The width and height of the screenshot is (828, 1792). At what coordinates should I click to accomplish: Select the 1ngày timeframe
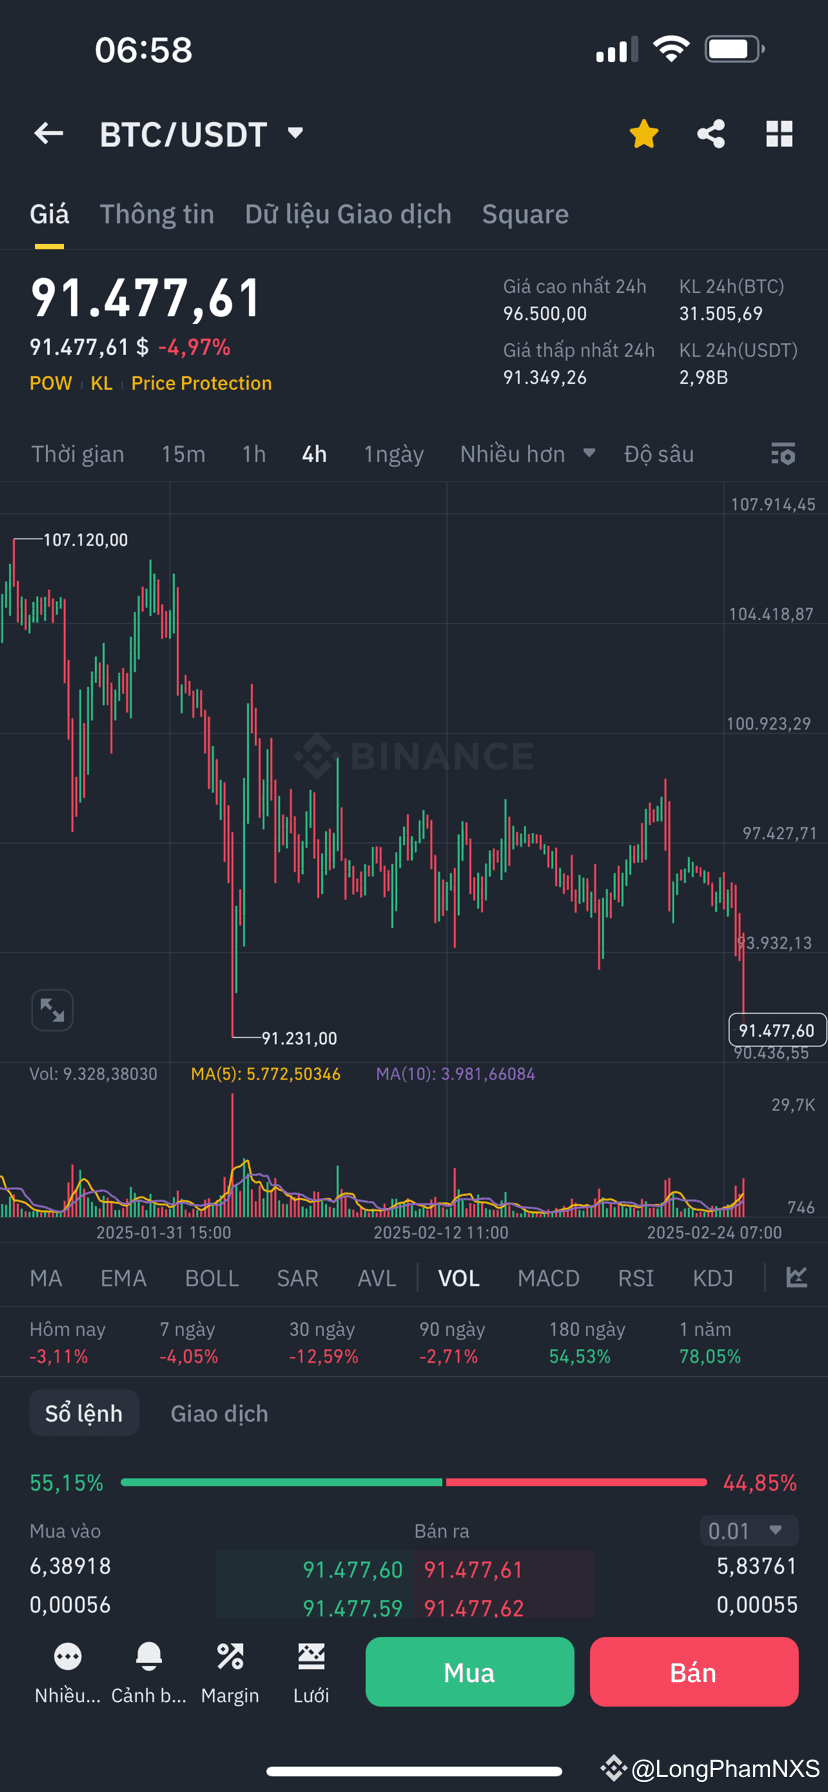394,455
